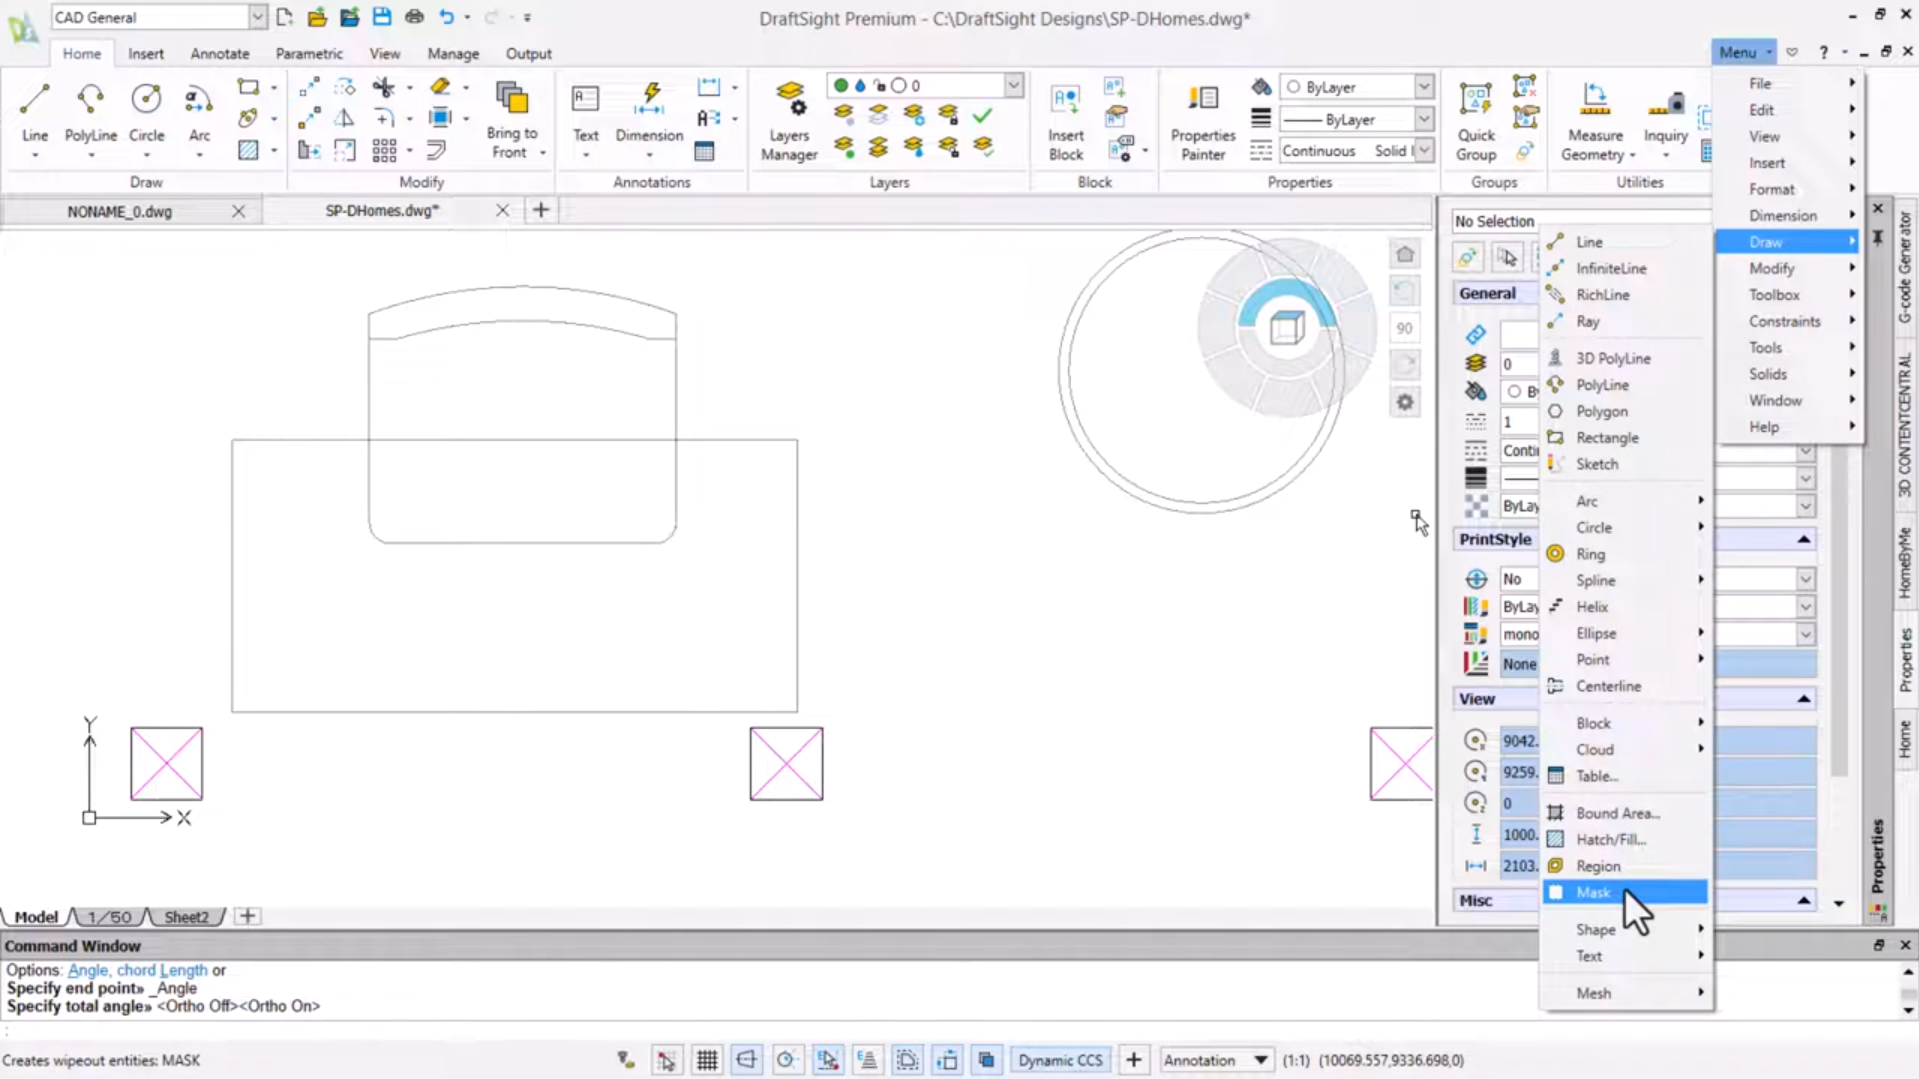Open the CAD General workspace dropdown

point(257,17)
